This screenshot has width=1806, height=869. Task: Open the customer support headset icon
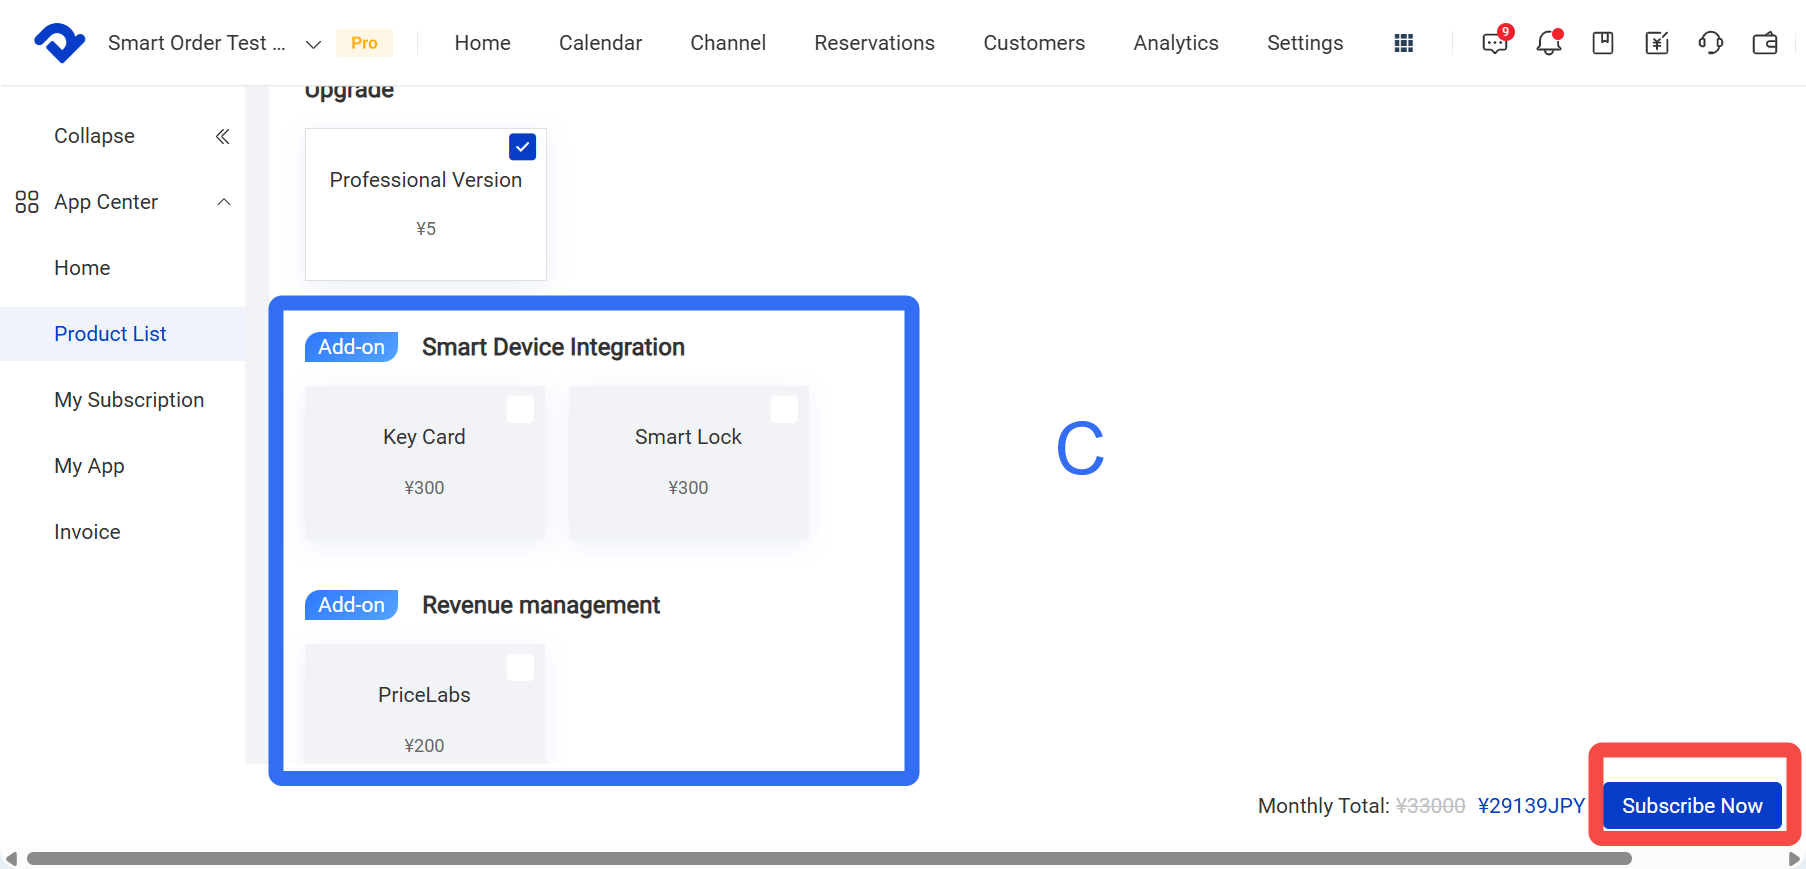[1711, 43]
